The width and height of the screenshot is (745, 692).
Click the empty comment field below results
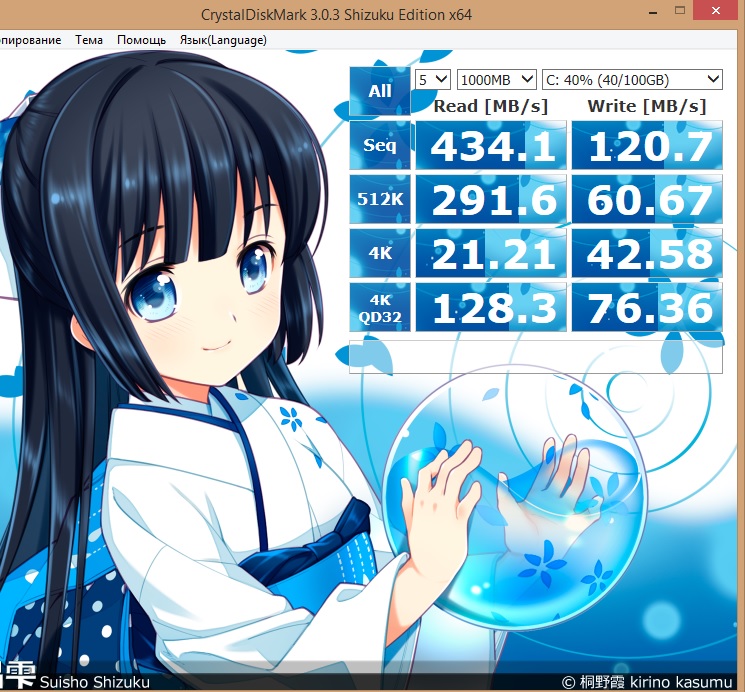click(536, 357)
